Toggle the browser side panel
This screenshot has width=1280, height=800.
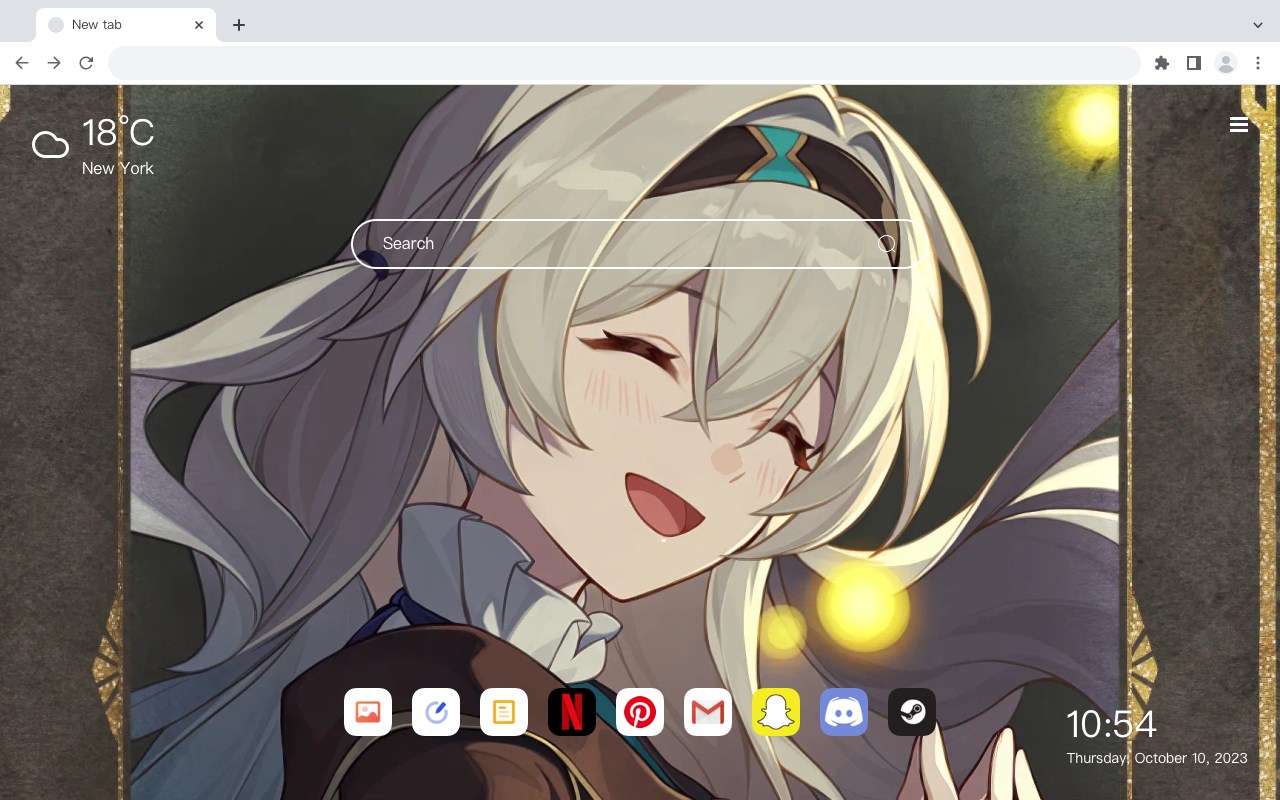(x=1194, y=63)
